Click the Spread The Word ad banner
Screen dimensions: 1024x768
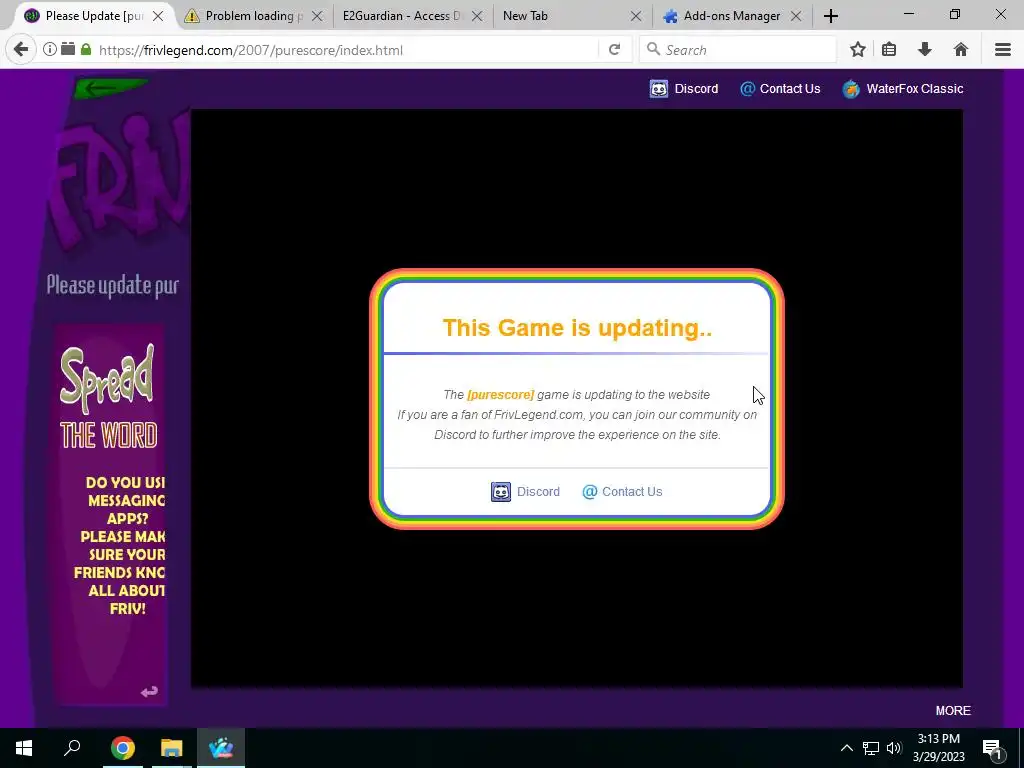tap(110, 514)
